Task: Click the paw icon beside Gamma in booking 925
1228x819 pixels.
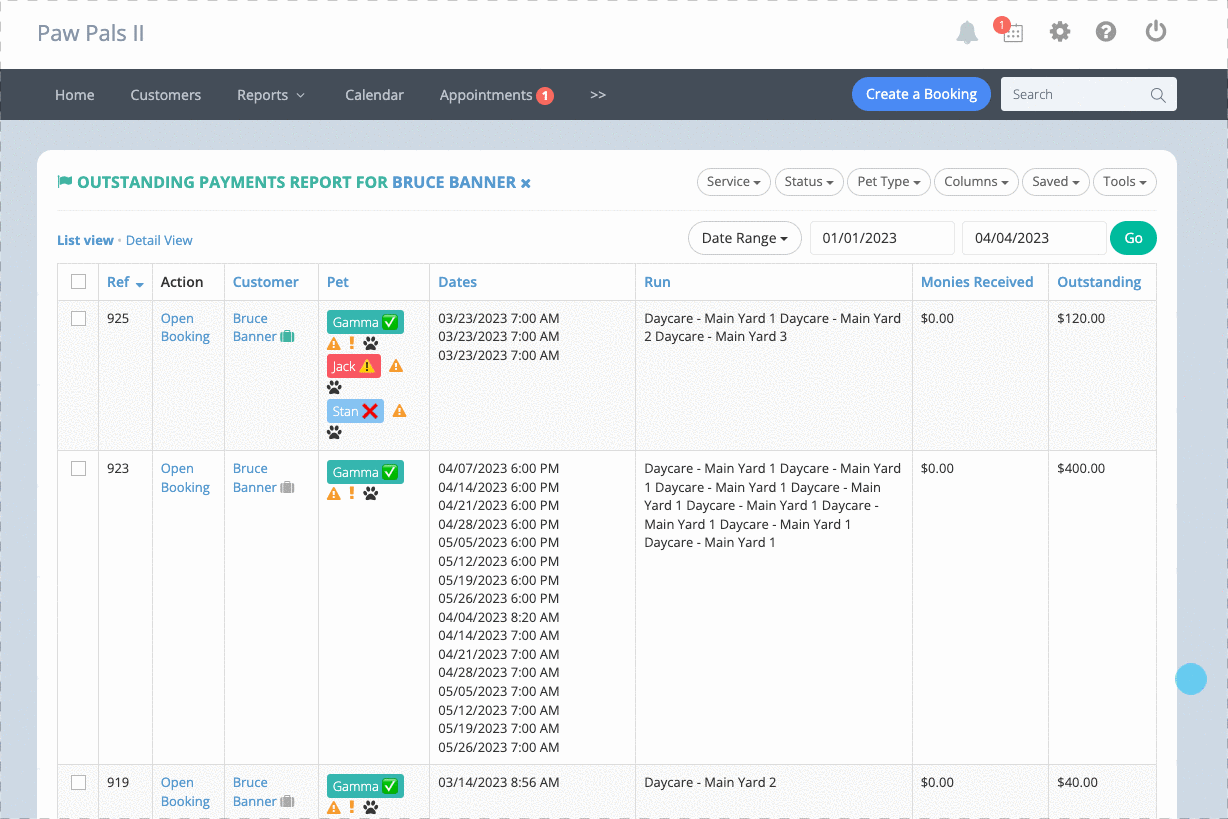Action: (371, 344)
